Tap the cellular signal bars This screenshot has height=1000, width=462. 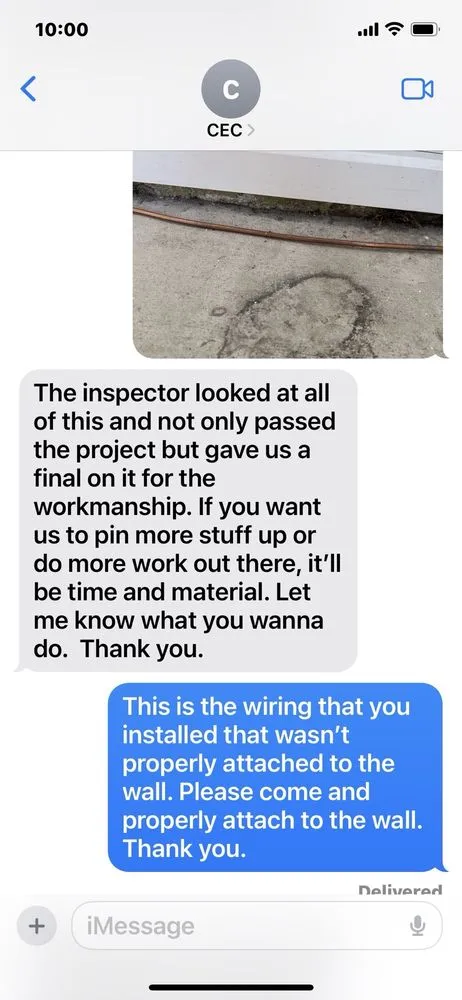point(371,29)
